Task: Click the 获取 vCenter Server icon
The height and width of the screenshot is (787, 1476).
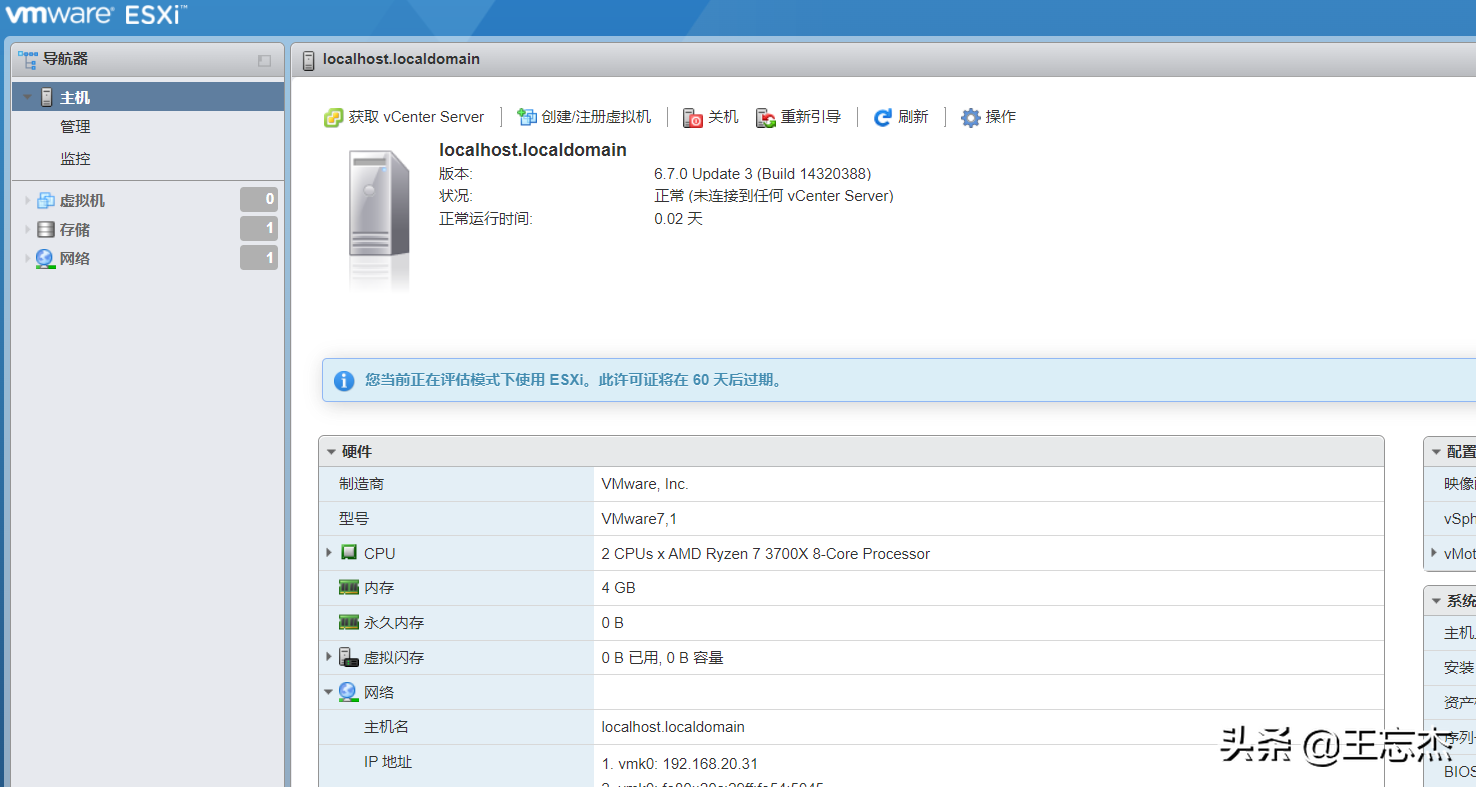Action: click(x=333, y=118)
